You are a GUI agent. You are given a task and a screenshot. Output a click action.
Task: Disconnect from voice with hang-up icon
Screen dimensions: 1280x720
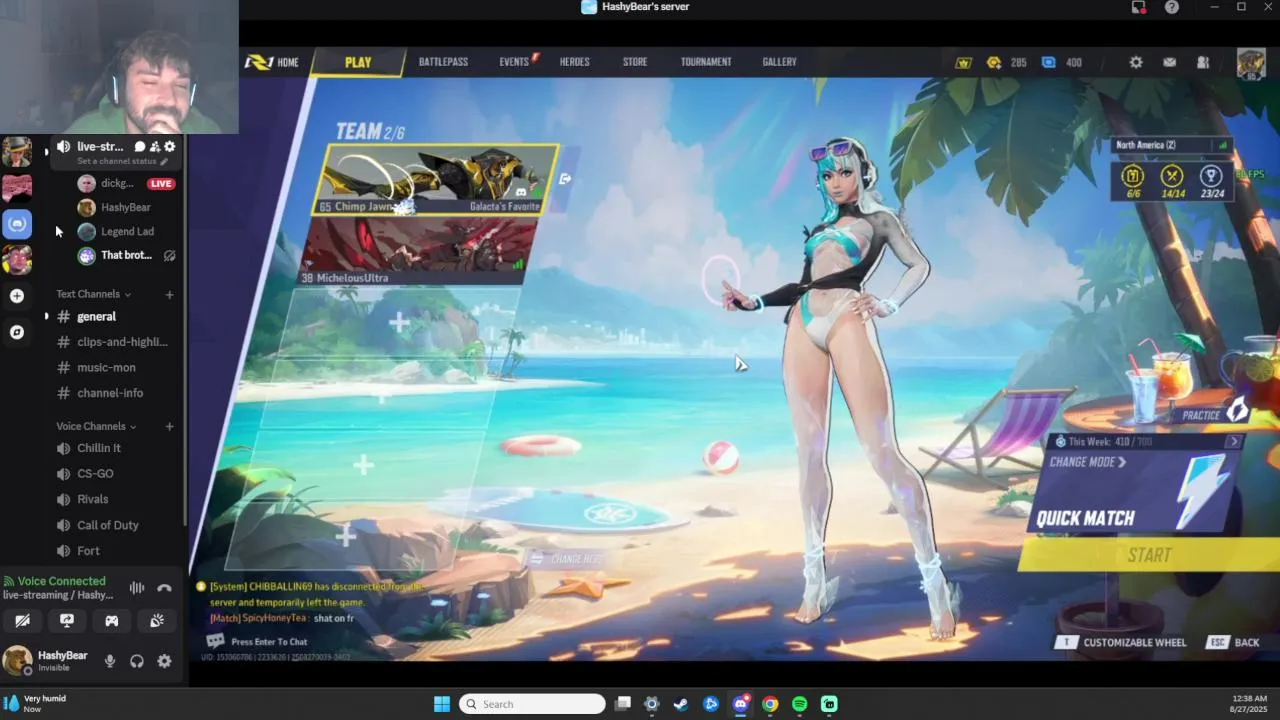(x=164, y=588)
